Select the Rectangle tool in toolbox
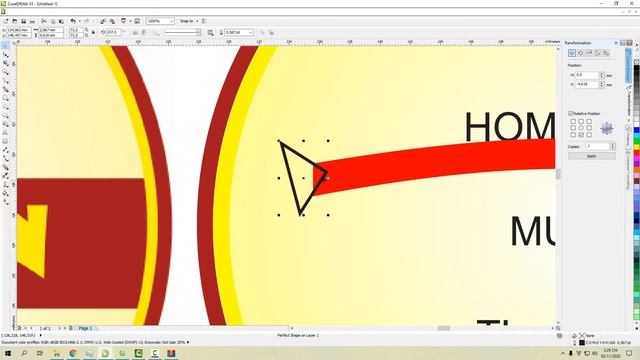The width and height of the screenshot is (640, 360). (x=6, y=98)
